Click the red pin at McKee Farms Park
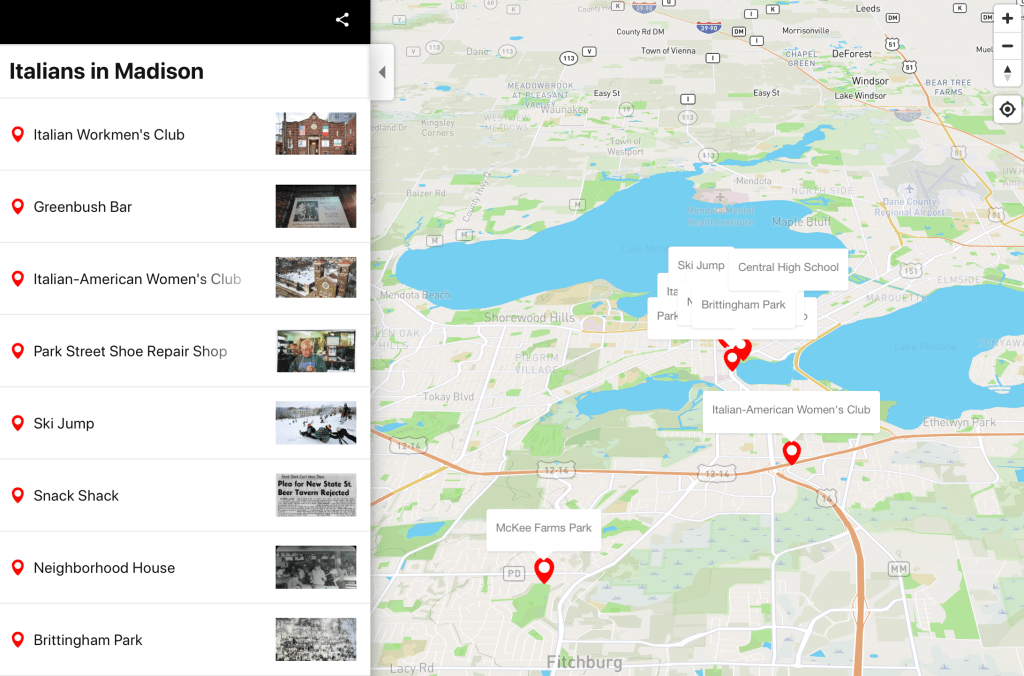The image size is (1024, 676). coord(544,570)
